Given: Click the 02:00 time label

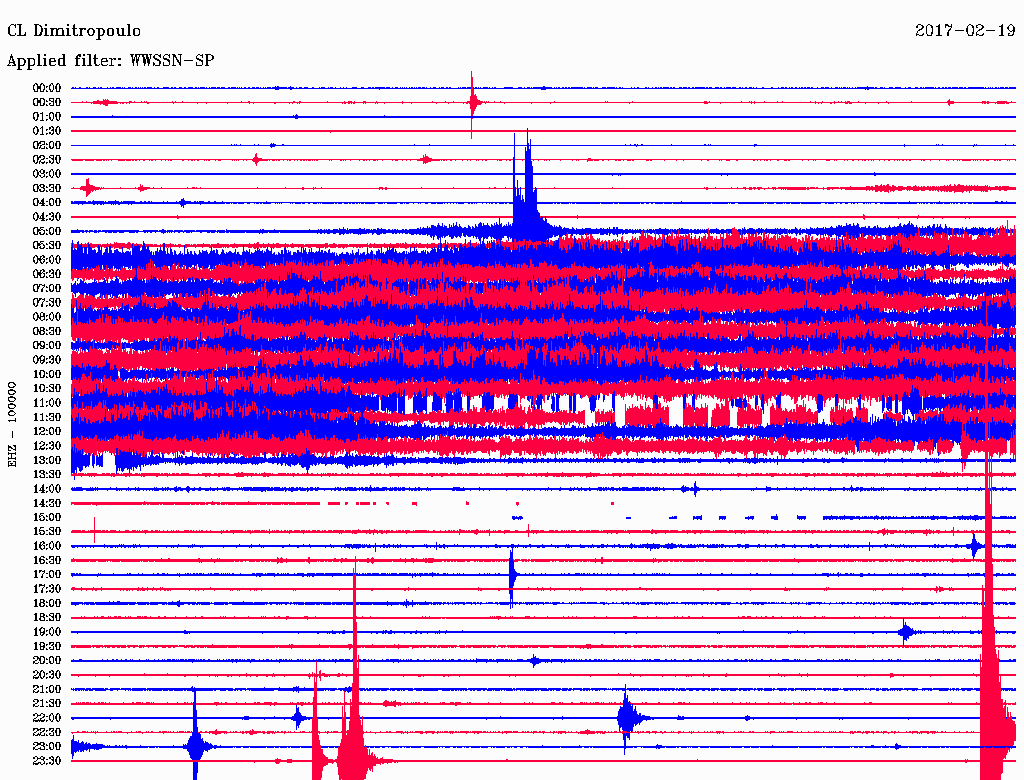Looking at the screenshot, I should coord(47,146).
